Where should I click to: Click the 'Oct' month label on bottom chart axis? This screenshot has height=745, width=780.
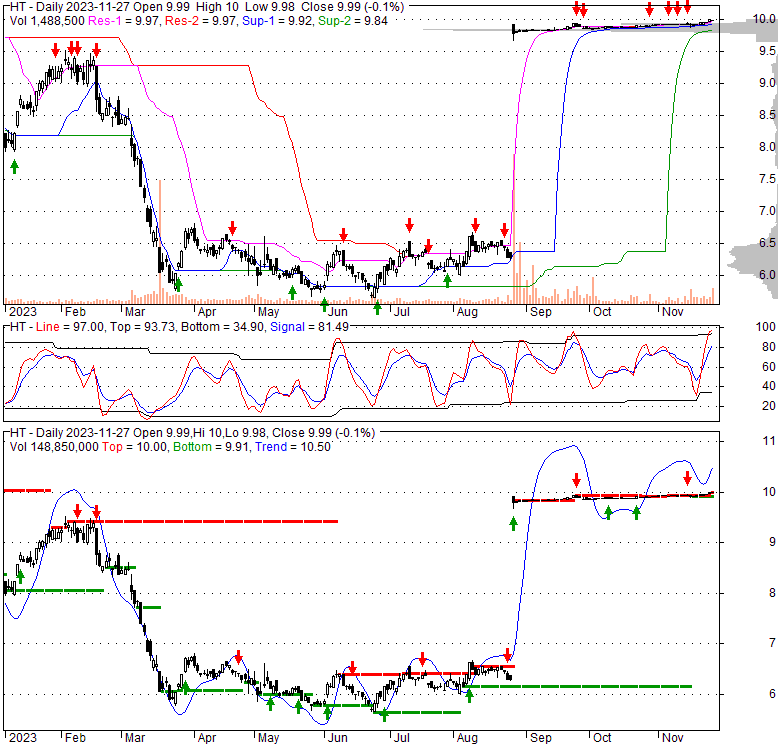pyautogui.click(x=602, y=738)
